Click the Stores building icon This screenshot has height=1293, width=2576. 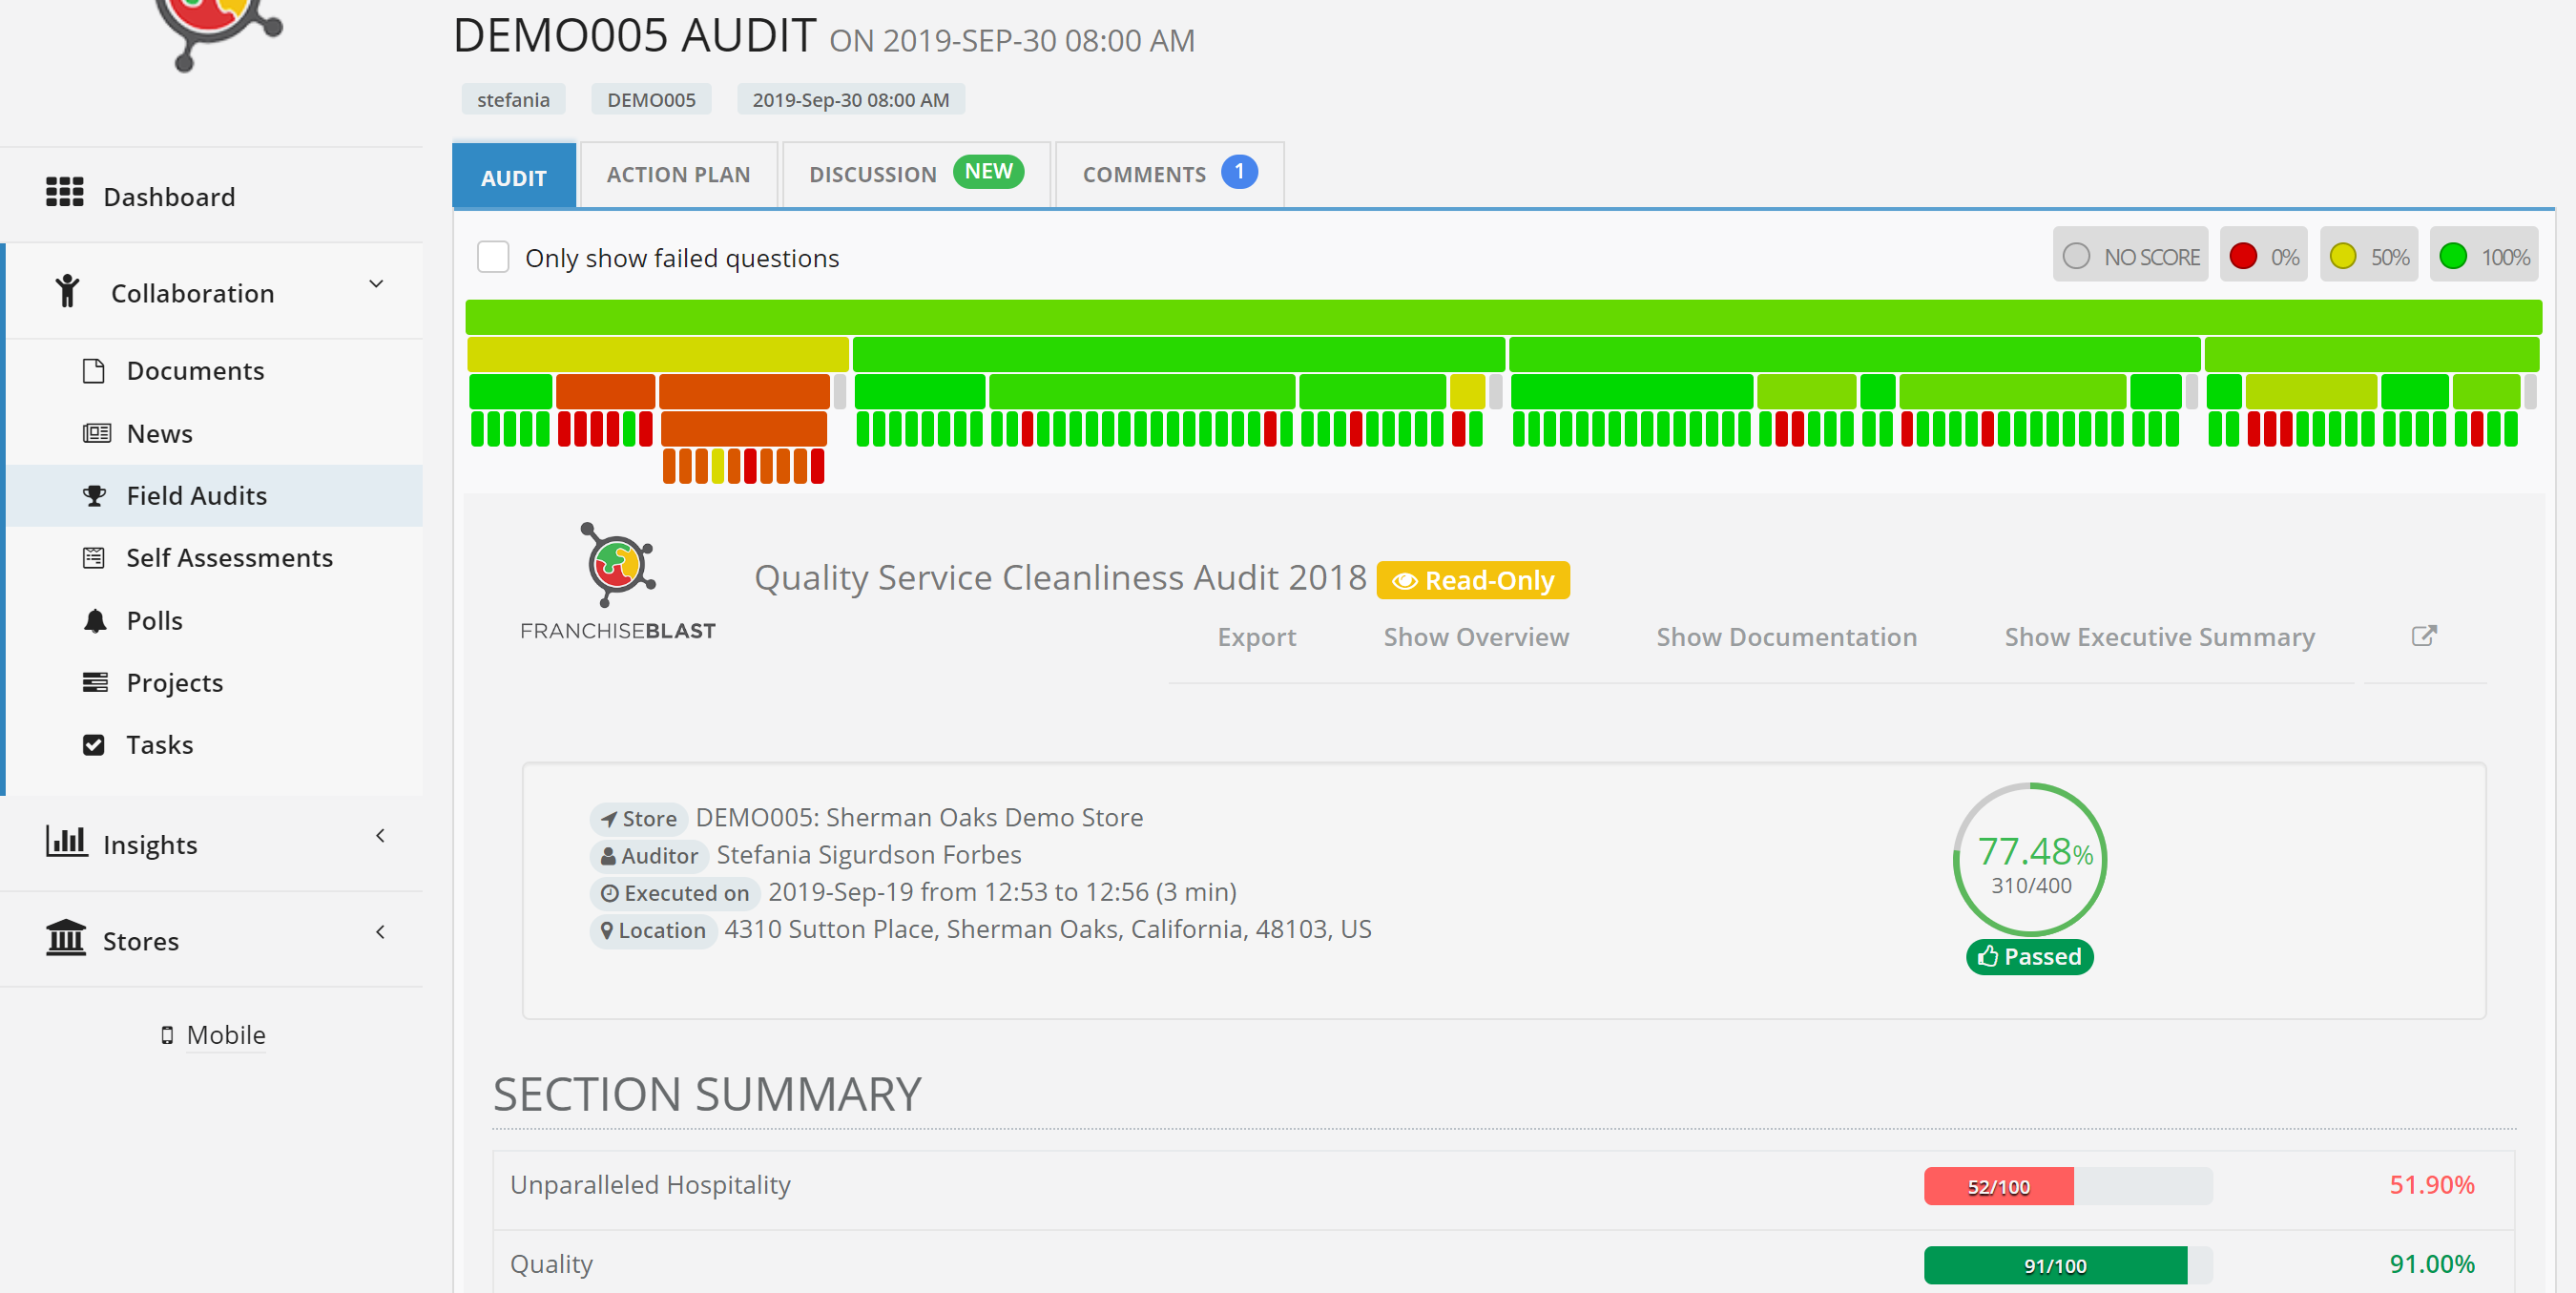point(66,937)
